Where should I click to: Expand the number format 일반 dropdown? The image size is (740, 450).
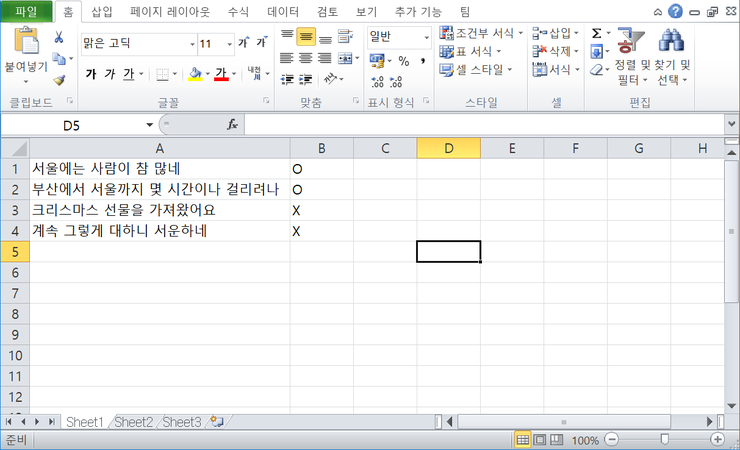tap(426, 37)
